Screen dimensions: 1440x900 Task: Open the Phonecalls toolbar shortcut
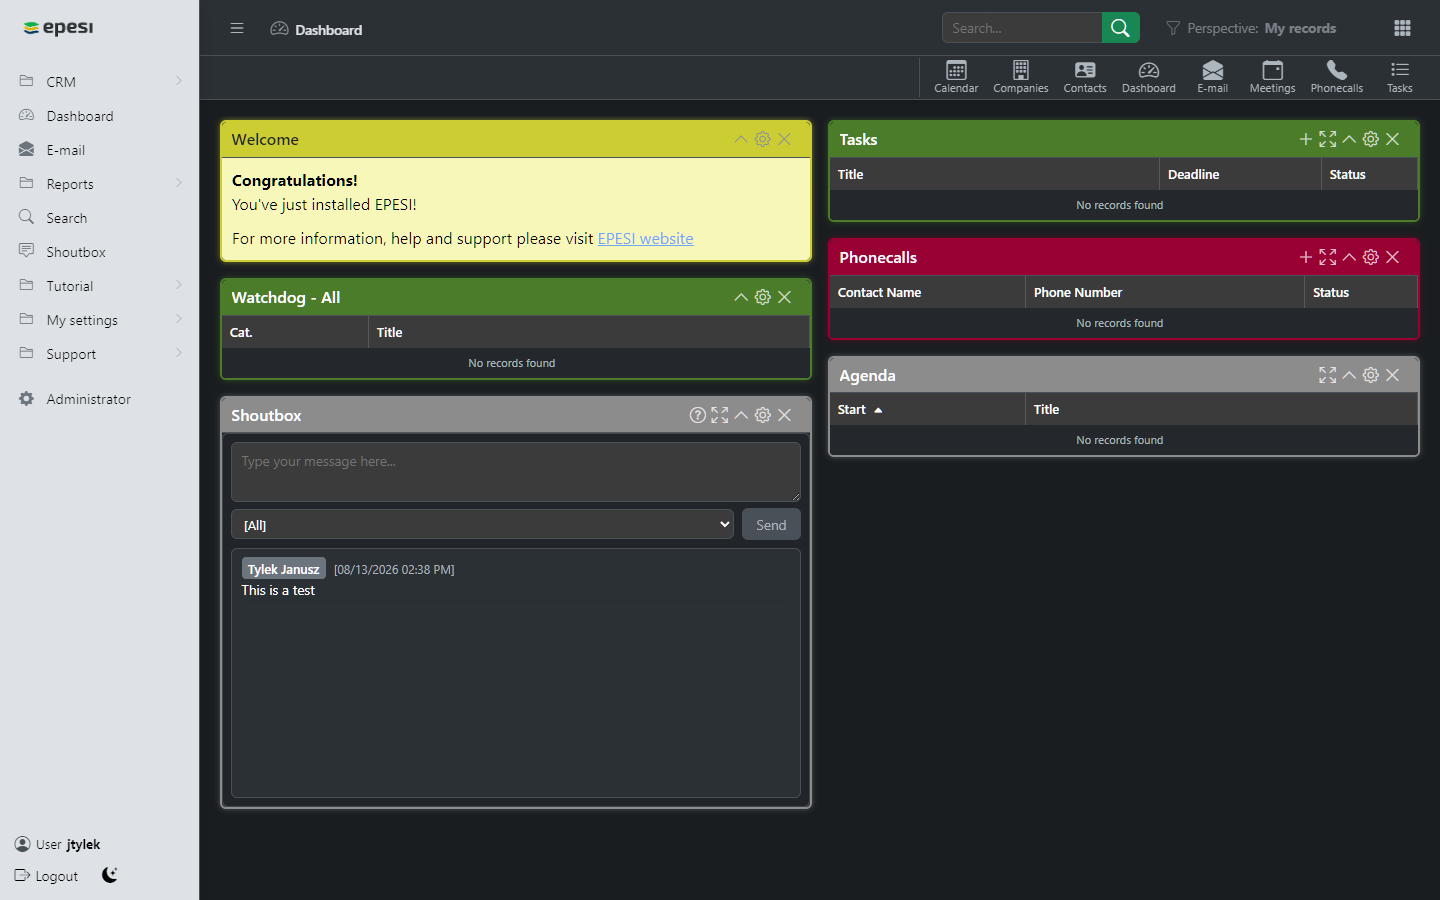[1337, 77]
